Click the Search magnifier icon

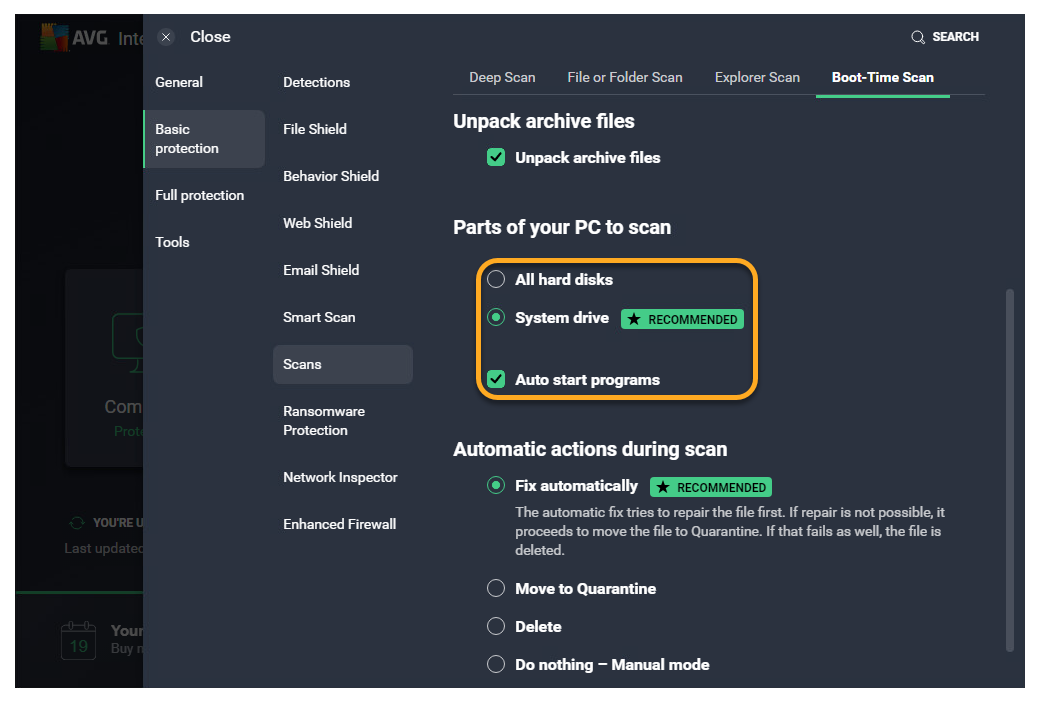[x=918, y=37]
